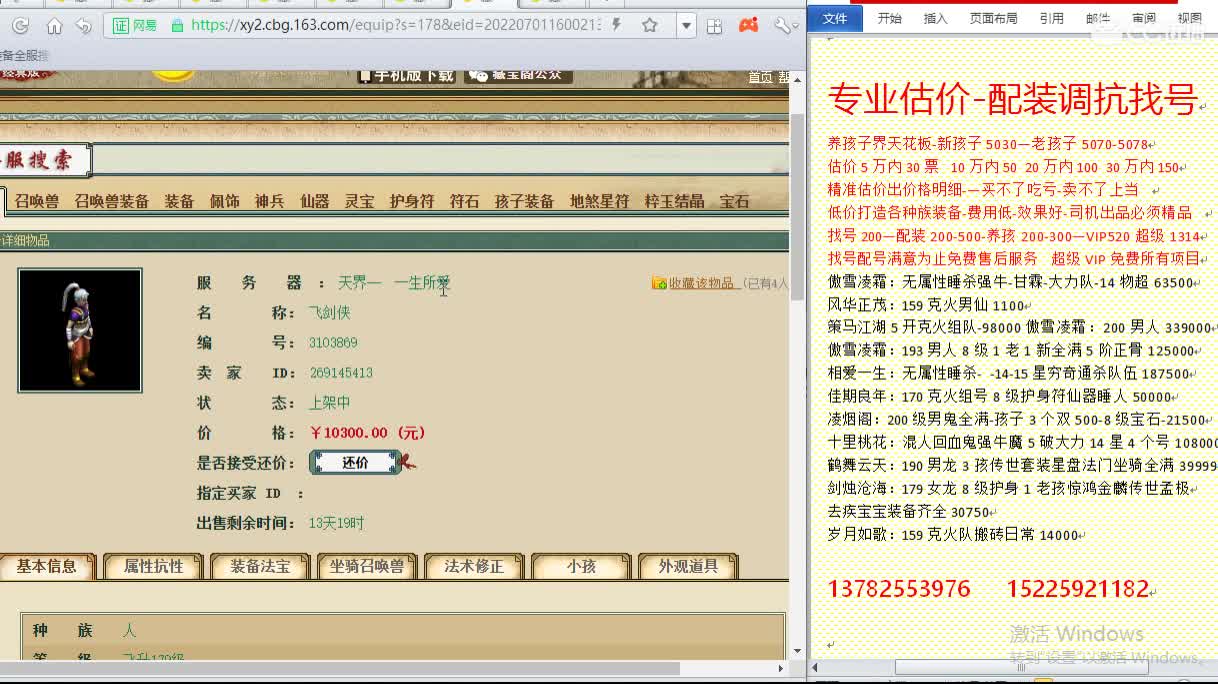Image resolution: width=1218 pixels, height=684 pixels.
Task: Click the 藏宝阁公众 WeChat link
Action: pyautogui.click(x=518, y=75)
